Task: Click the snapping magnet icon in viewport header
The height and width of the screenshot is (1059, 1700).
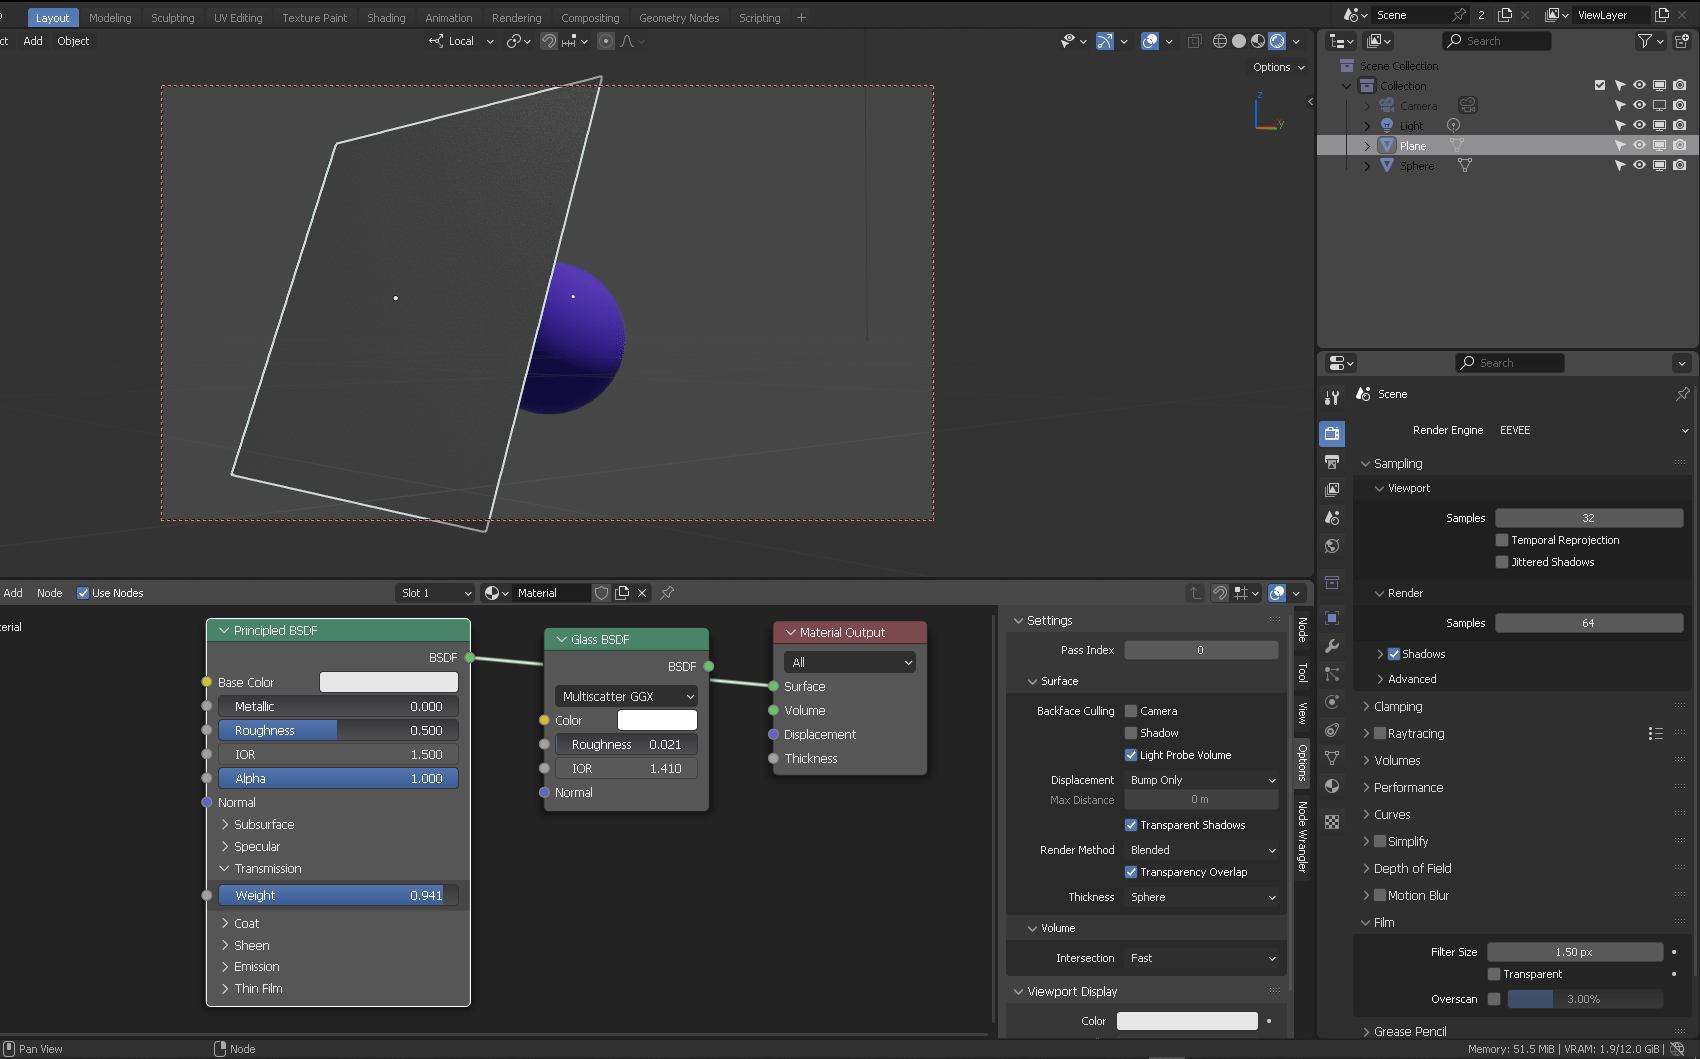Action: 548,41
